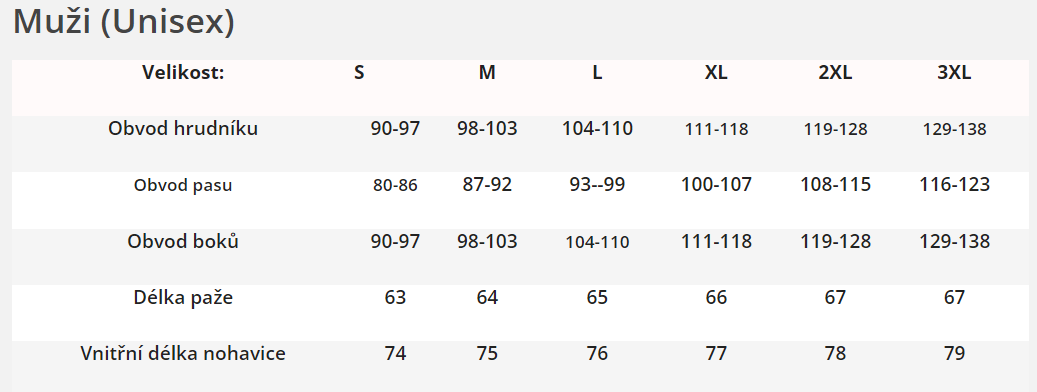Click waist value 100-107 for XL
1037x392 pixels.
[716, 185]
